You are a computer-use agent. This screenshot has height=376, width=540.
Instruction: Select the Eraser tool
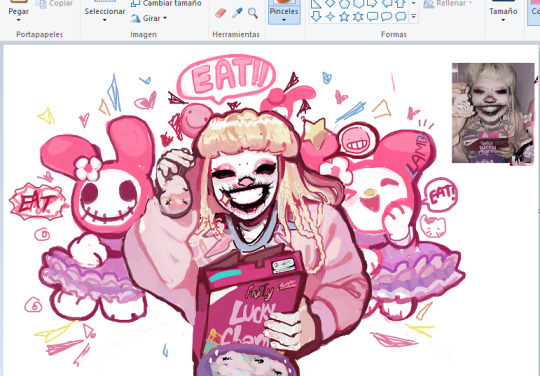point(220,13)
